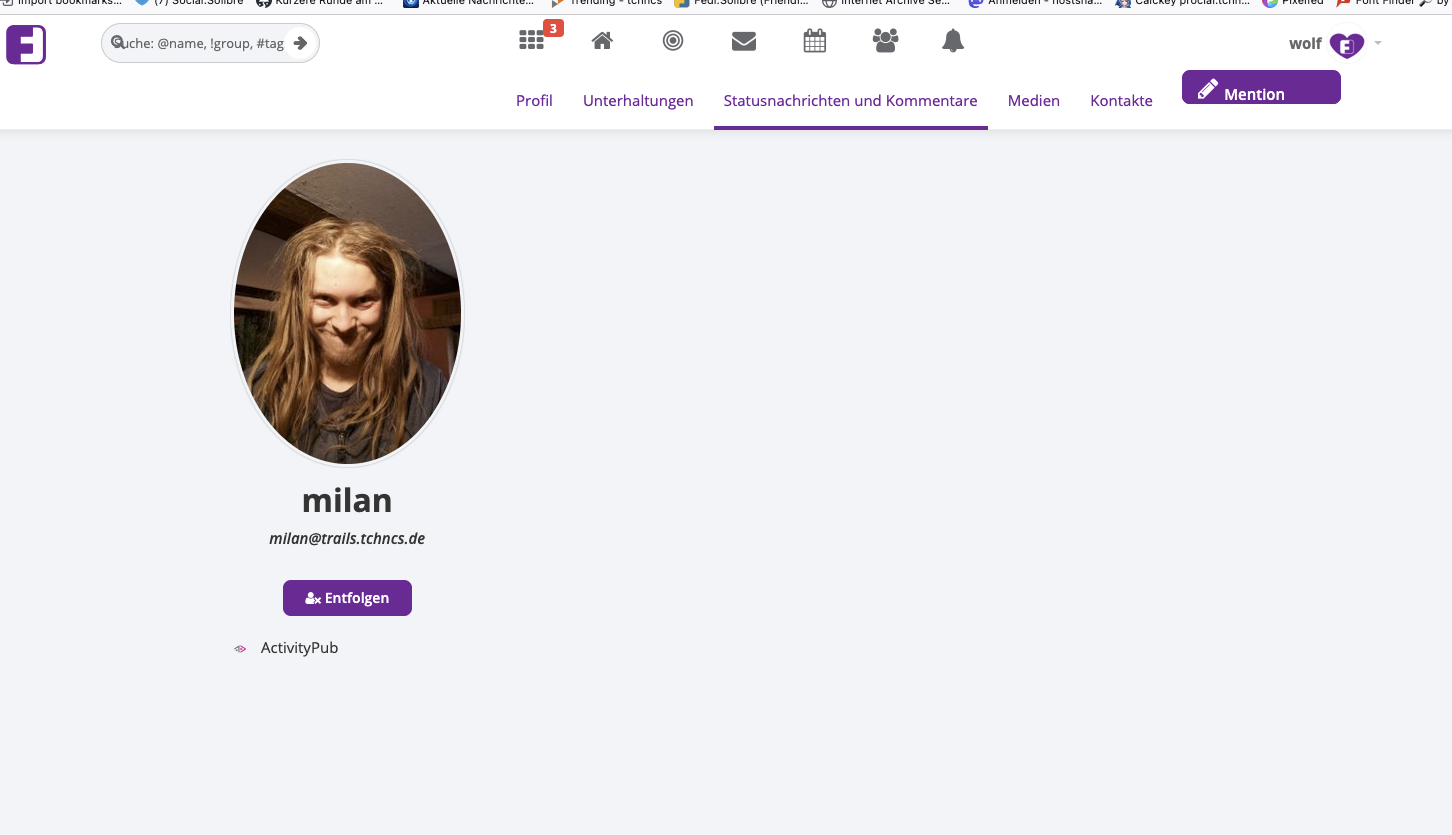The image size is (1452, 835).
Task: Select Statusnachrichten und Kommentare tab
Action: [850, 100]
